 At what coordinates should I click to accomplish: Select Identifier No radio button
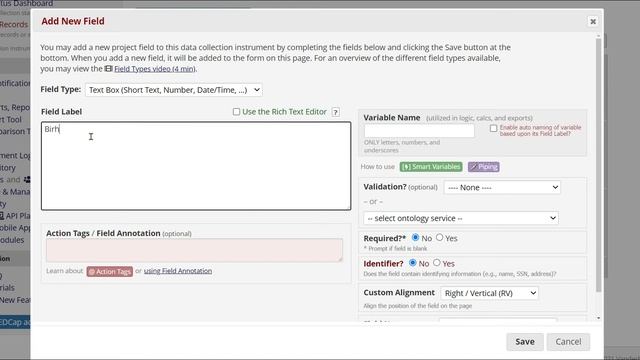pyautogui.click(x=413, y=262)
